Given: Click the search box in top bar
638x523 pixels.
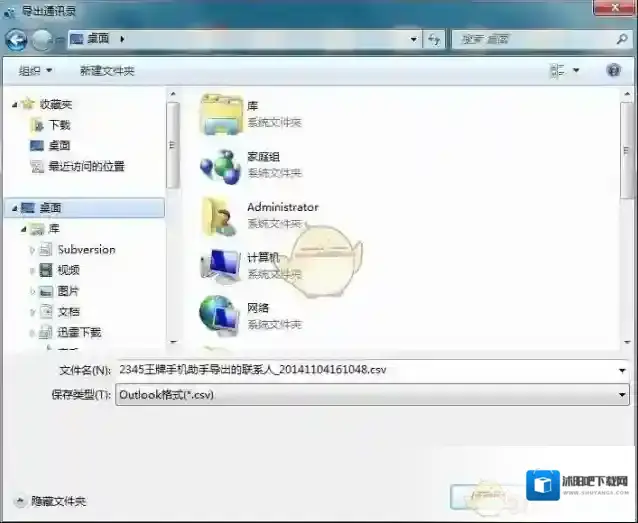Looking at the screenshot, I should tap(535, 39).
